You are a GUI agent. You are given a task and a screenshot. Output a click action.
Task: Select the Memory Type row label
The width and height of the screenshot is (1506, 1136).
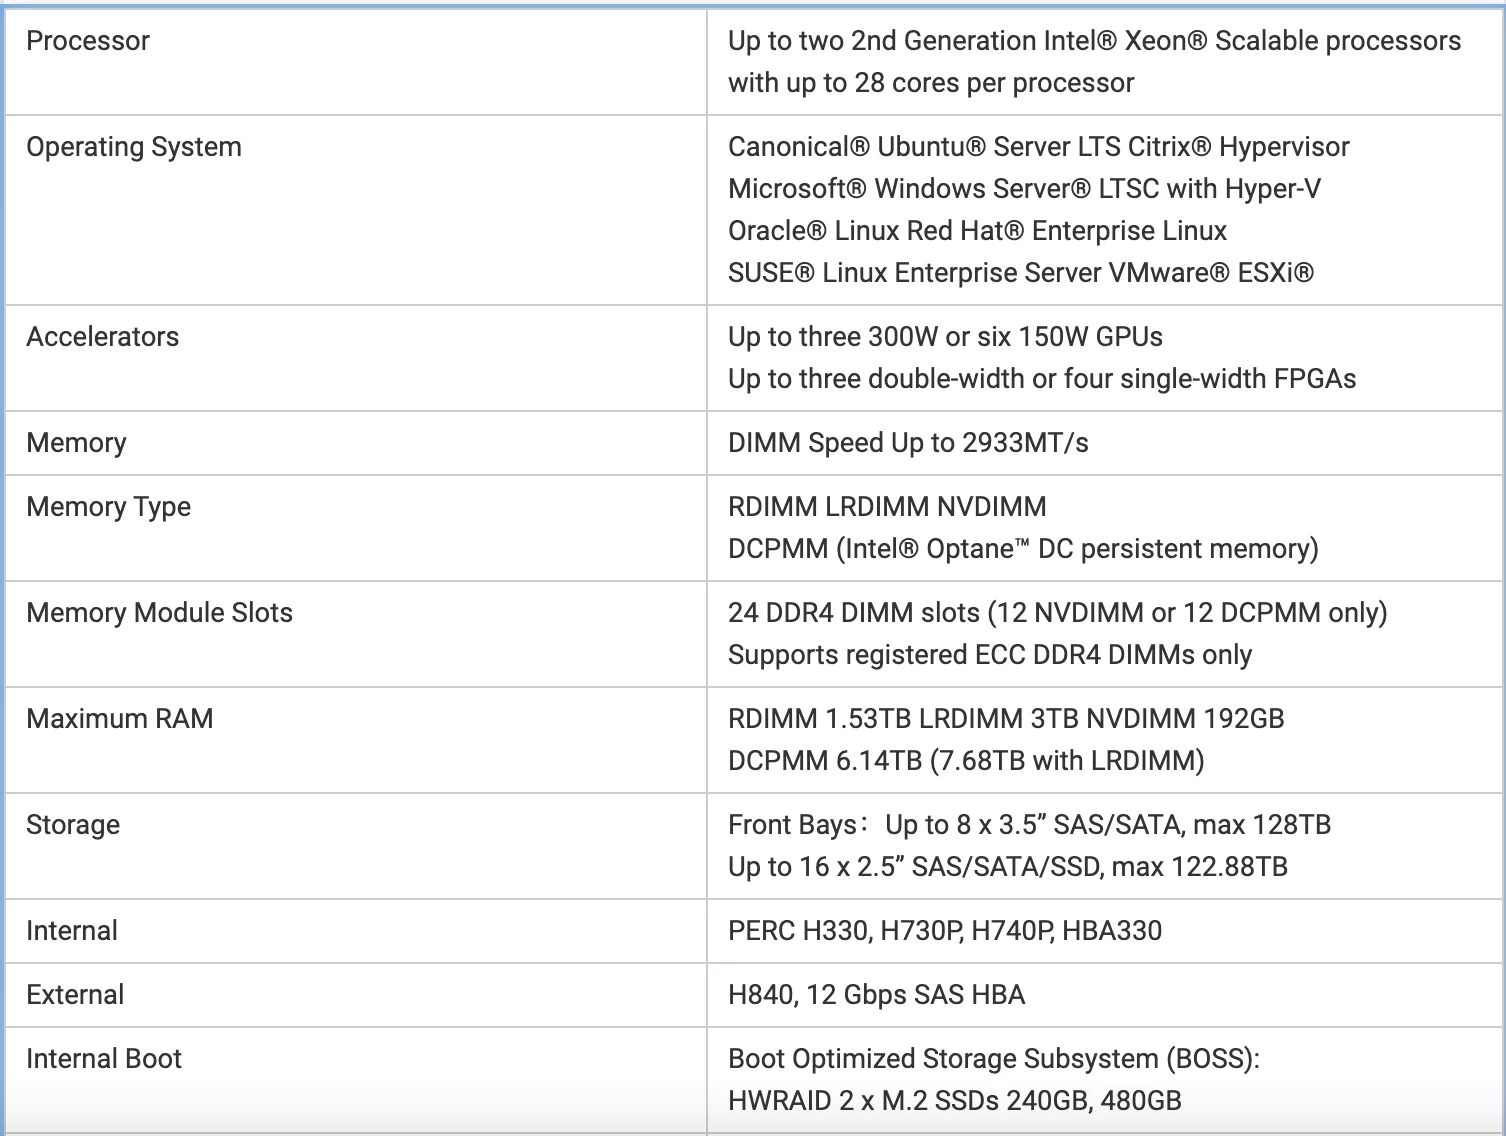pos(108,507)
